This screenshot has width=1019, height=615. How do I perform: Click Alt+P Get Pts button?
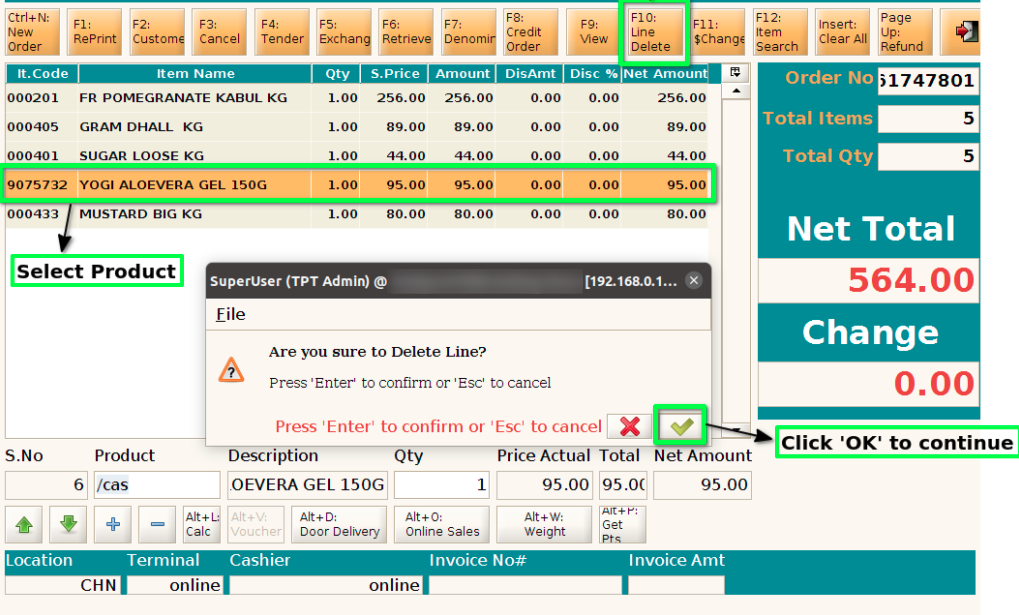tap(622, 524)
